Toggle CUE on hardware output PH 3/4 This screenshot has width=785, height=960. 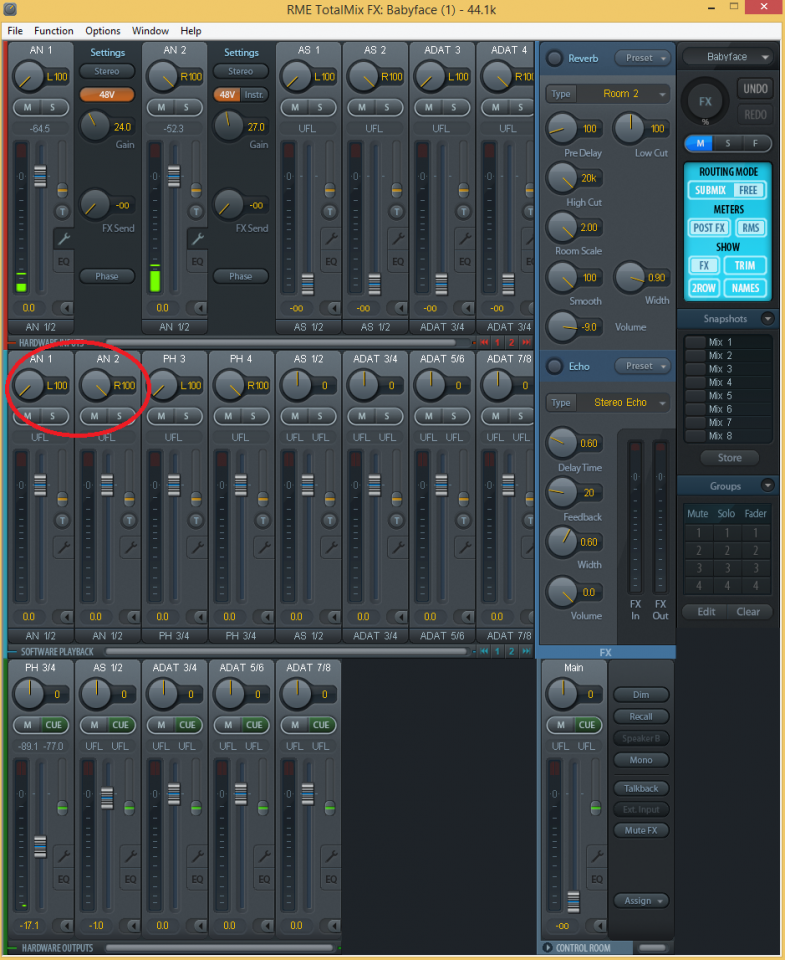[x=54, y=725]
